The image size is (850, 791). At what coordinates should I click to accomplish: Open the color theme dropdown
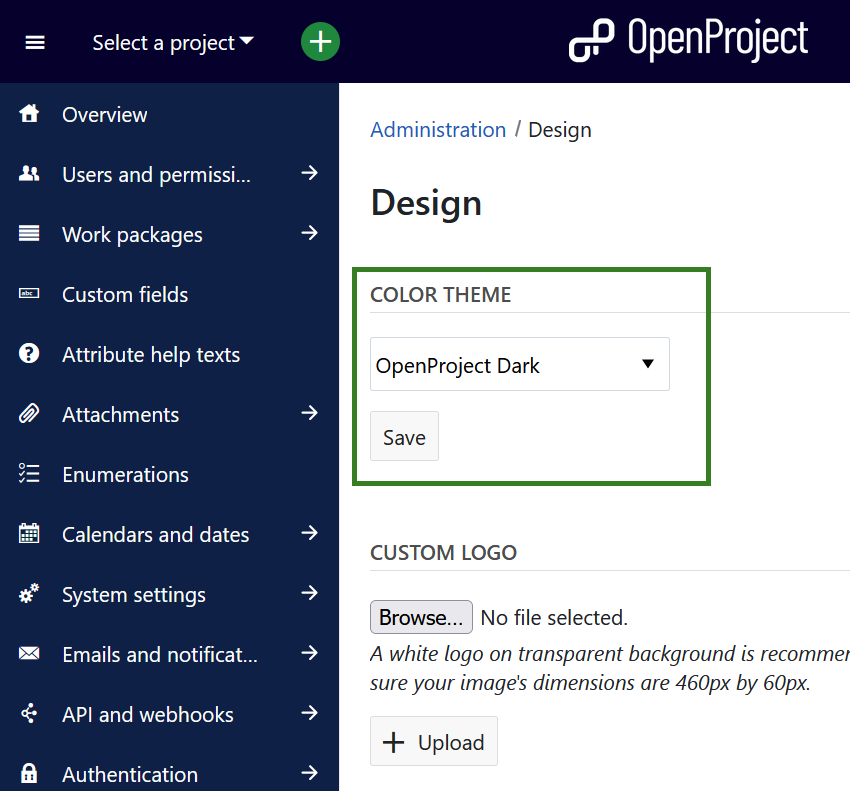point(519,365)
